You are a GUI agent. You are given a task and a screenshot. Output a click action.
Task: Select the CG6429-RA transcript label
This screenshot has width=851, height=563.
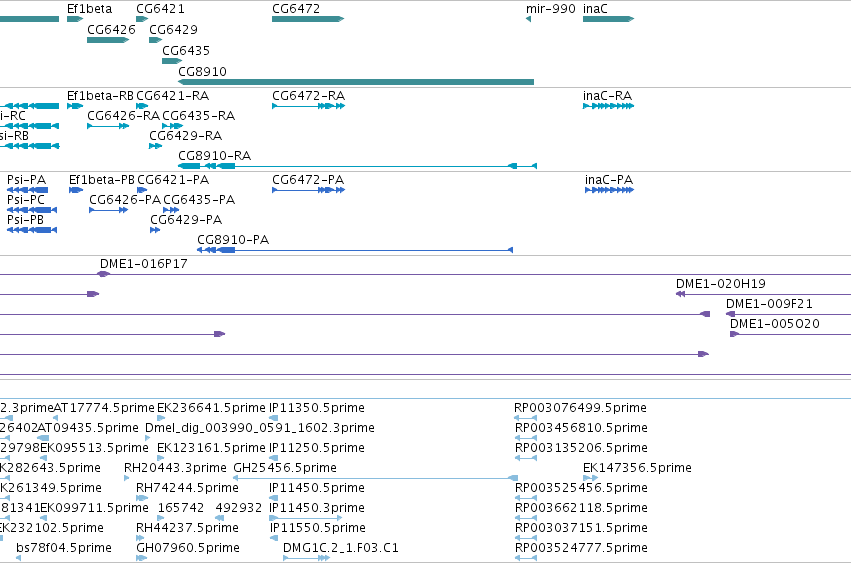click(186, 135)
